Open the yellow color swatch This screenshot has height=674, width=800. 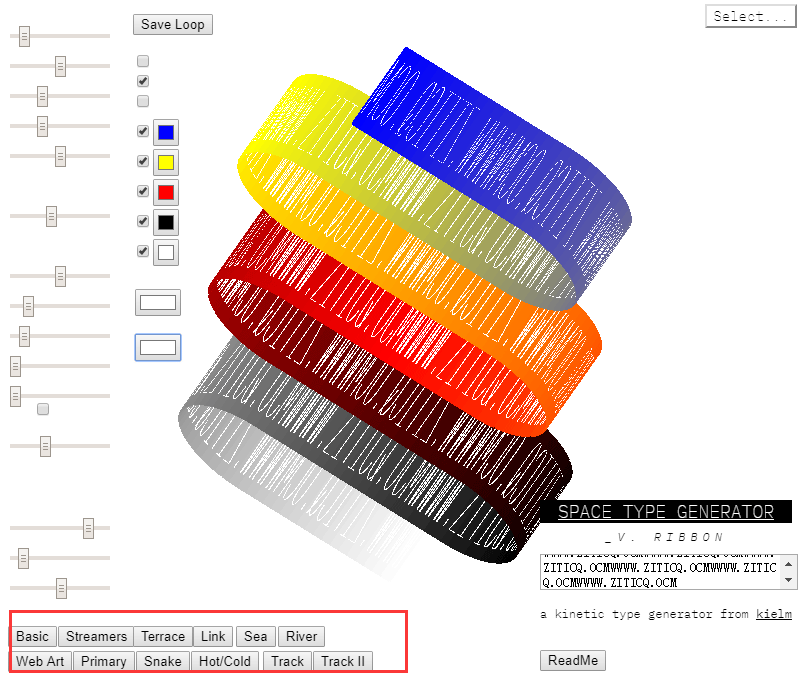pos(166,163)
